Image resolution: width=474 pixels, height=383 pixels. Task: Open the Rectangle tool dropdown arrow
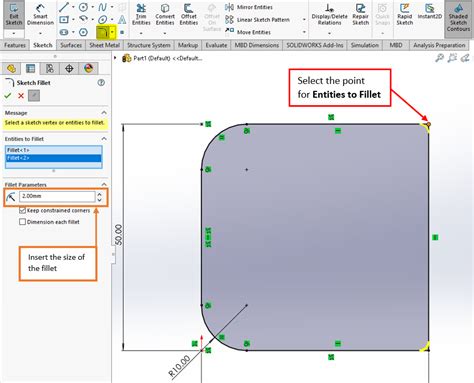[73, 20]
